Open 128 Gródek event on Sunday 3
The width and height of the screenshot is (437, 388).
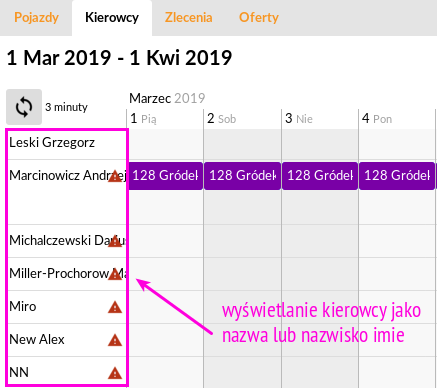coord(320,176)
